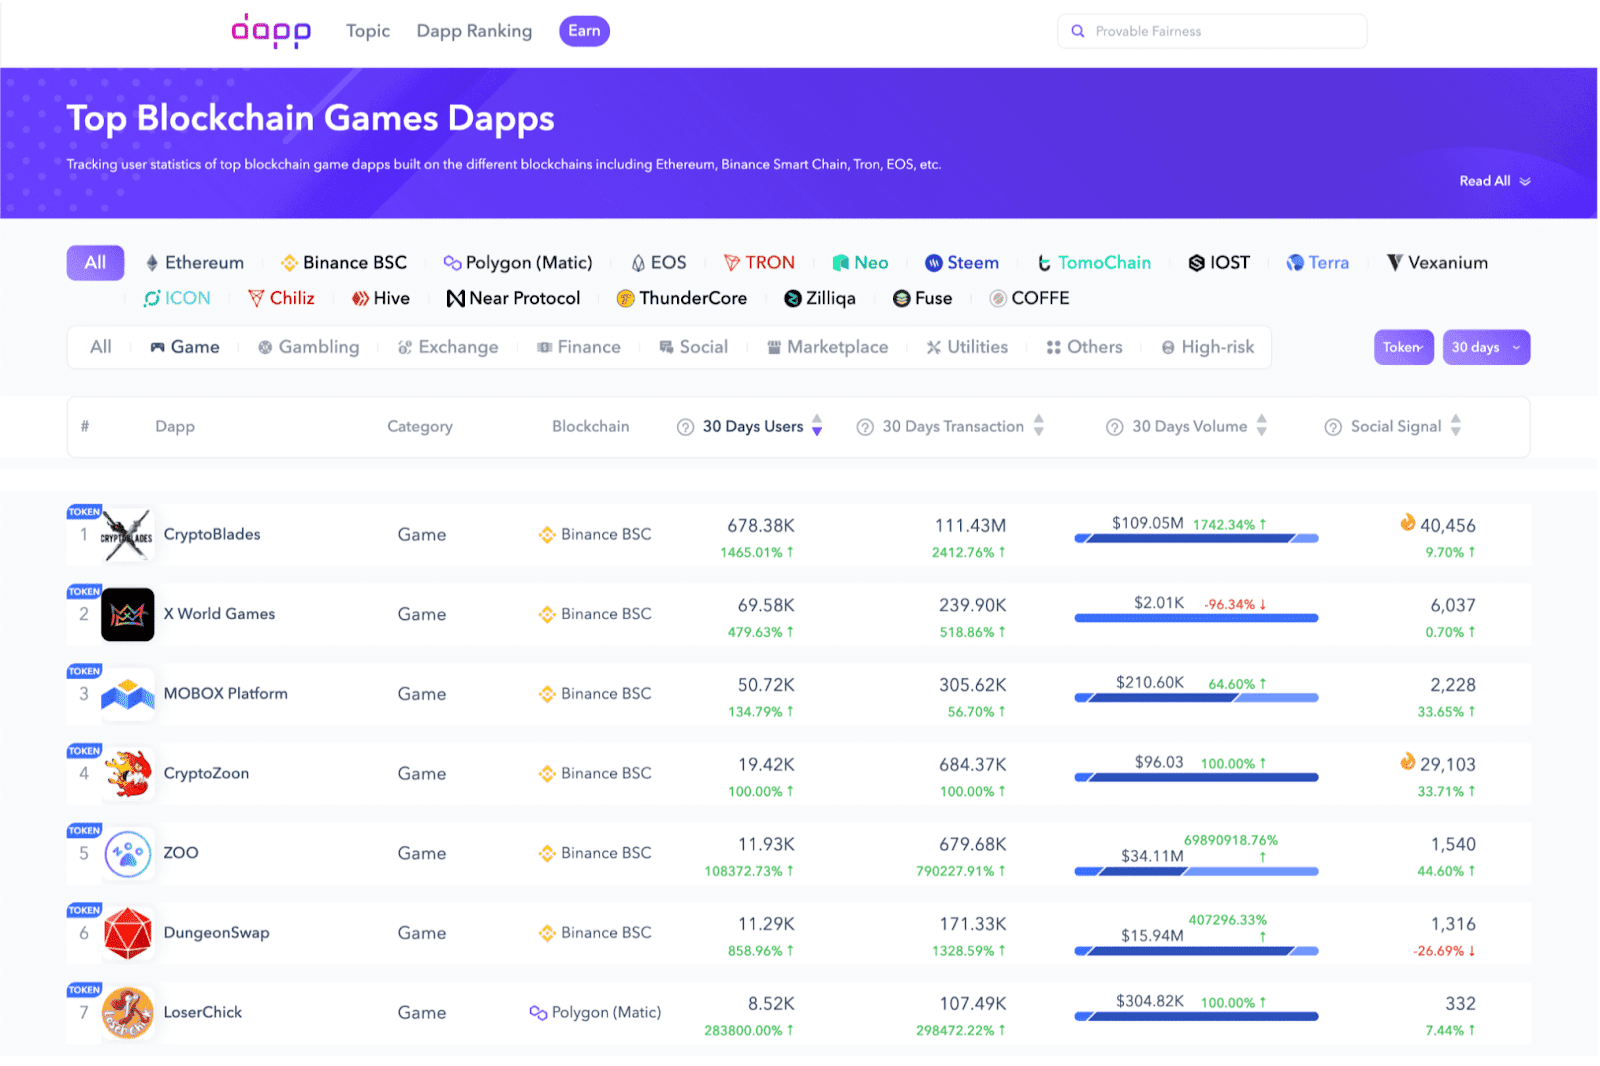Click the TOKEN badge on CryptoBlades row
Image resolution: width=1600 pixels, height=1066 pixels.
(84, 512)
